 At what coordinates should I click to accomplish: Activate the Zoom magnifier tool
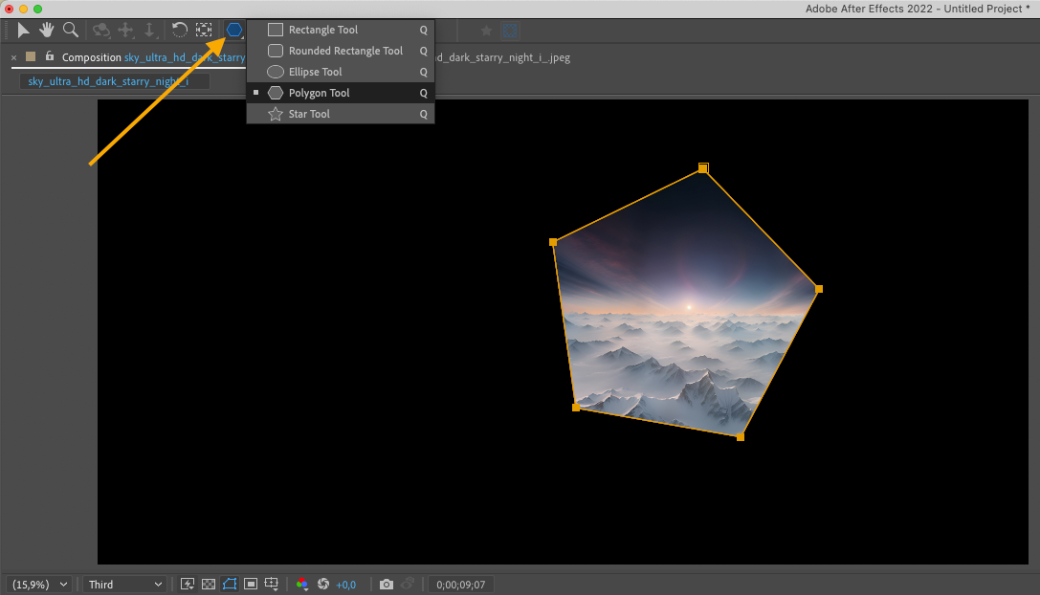pos(70,30)
